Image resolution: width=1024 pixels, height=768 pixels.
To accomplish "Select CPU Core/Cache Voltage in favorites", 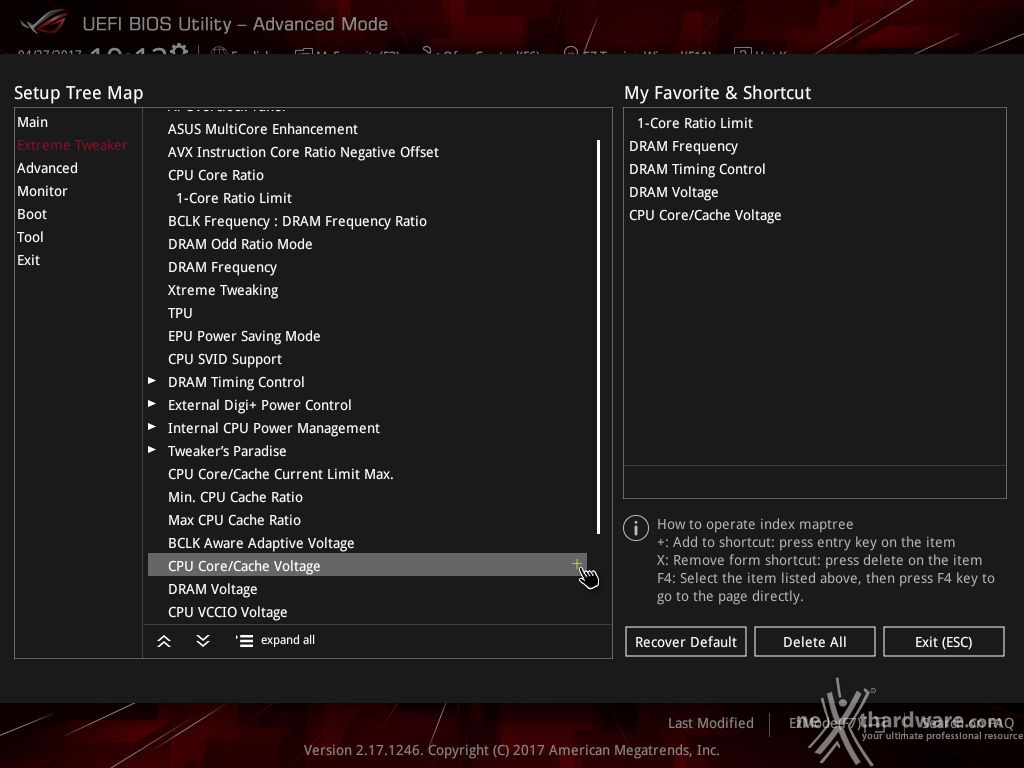I will coord(705,215).
